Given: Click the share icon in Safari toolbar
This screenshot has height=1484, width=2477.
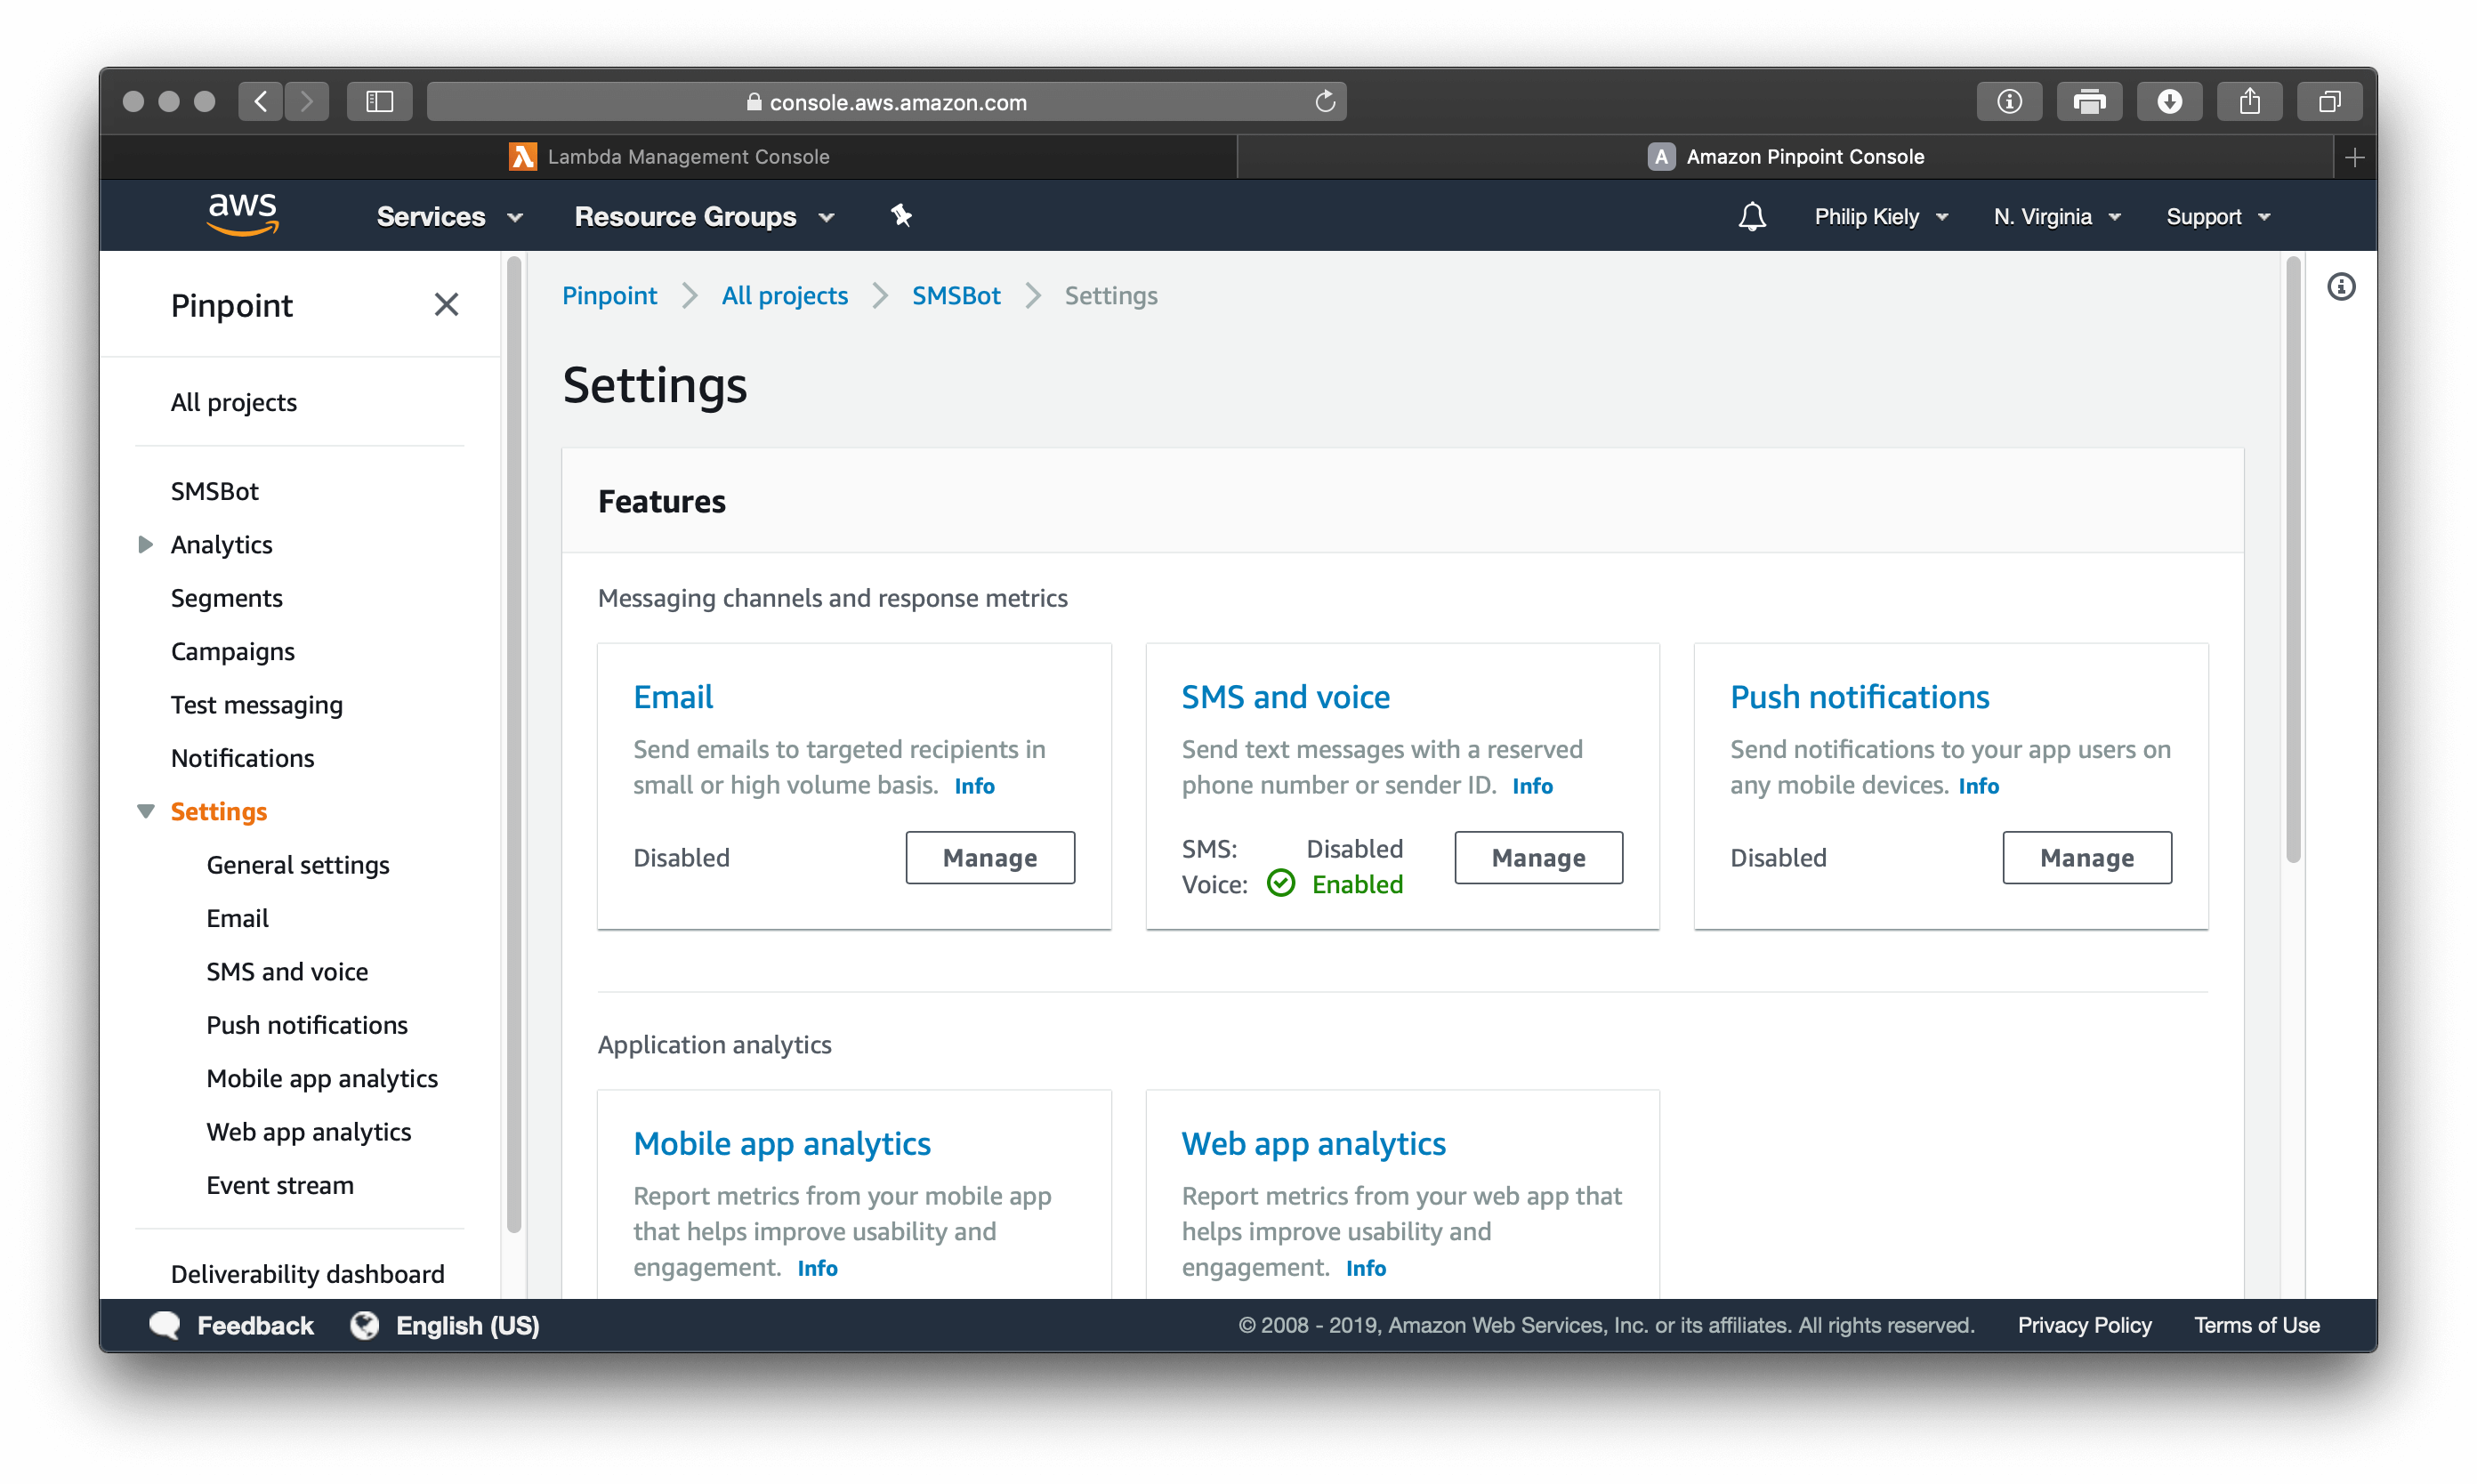Looking at the screenshot, I should point(2249,101).
